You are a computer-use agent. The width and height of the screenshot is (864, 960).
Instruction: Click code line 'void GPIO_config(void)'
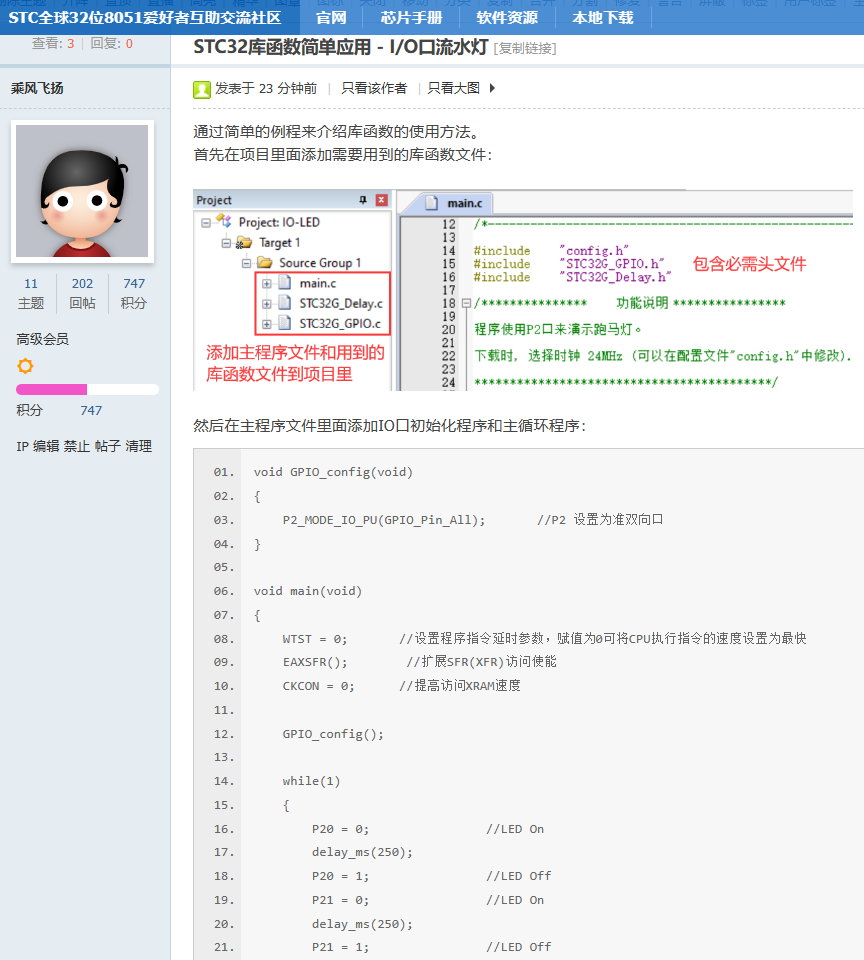pos(333,472)
